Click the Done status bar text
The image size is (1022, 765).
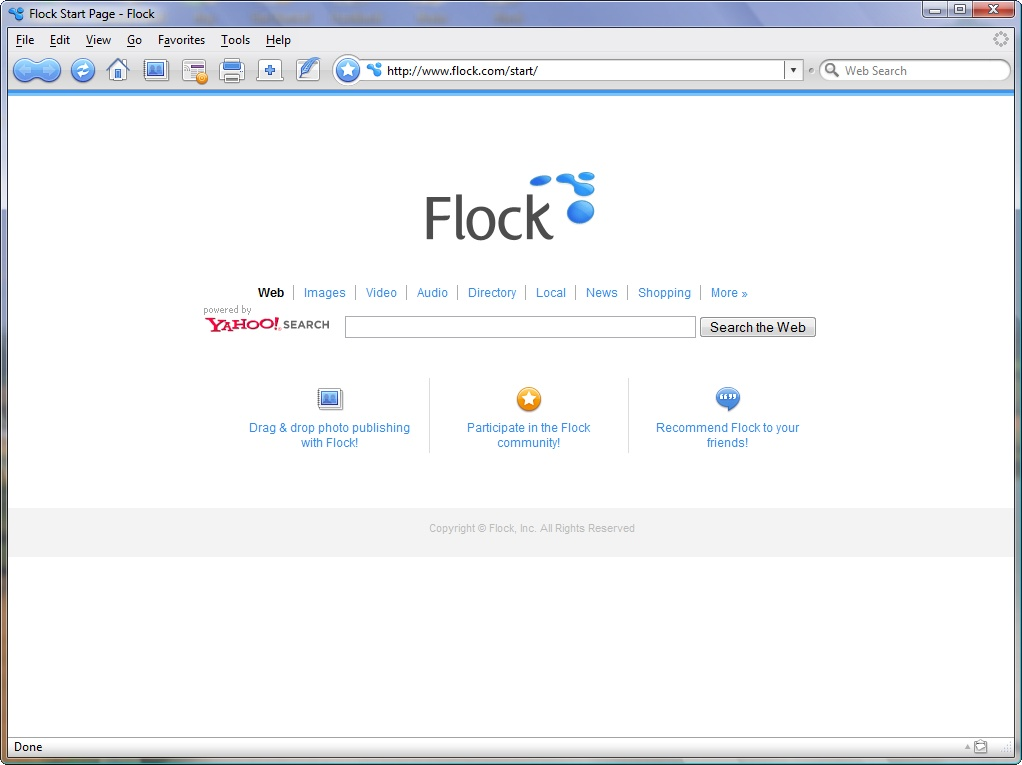pos(28,747)
